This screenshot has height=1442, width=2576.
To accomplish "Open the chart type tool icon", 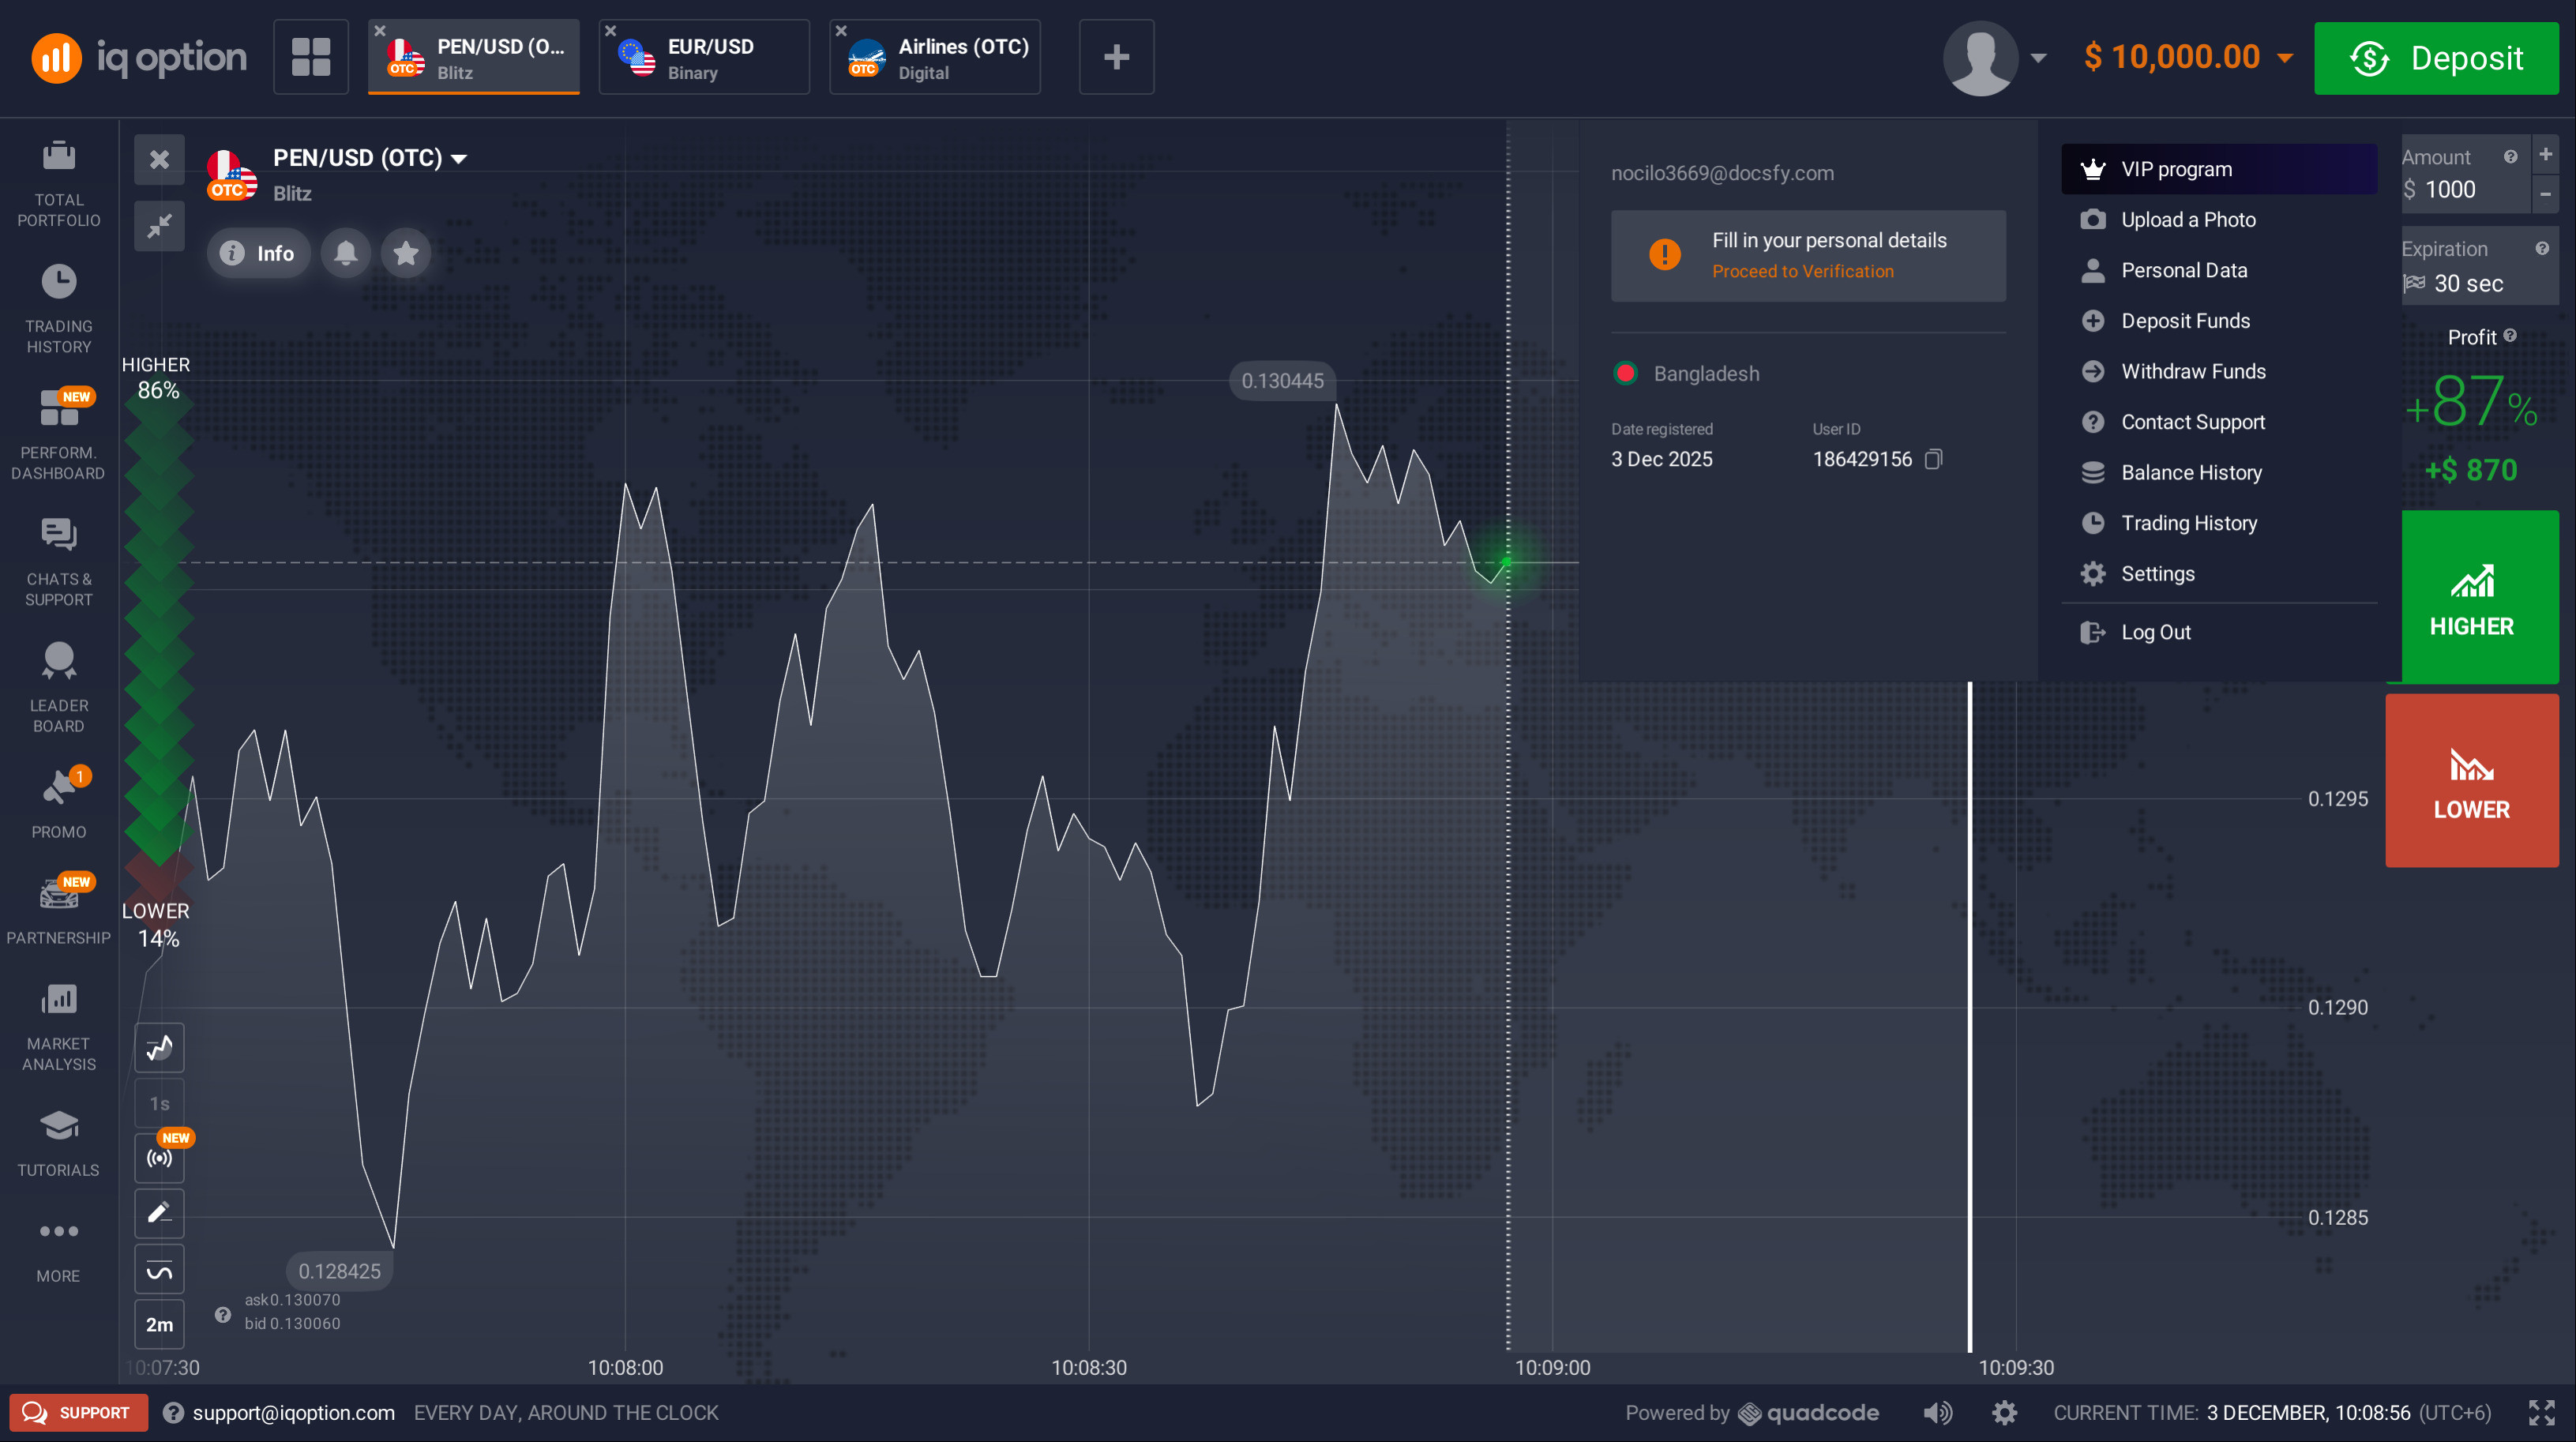I will (159, 1047).
